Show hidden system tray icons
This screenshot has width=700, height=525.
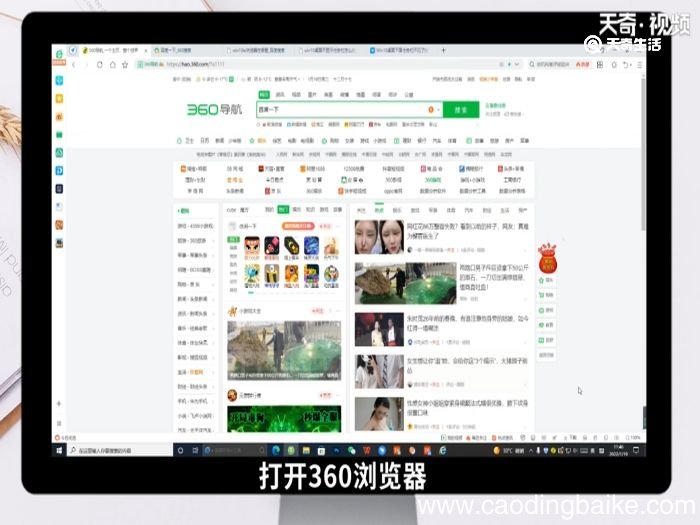point(531,450)
